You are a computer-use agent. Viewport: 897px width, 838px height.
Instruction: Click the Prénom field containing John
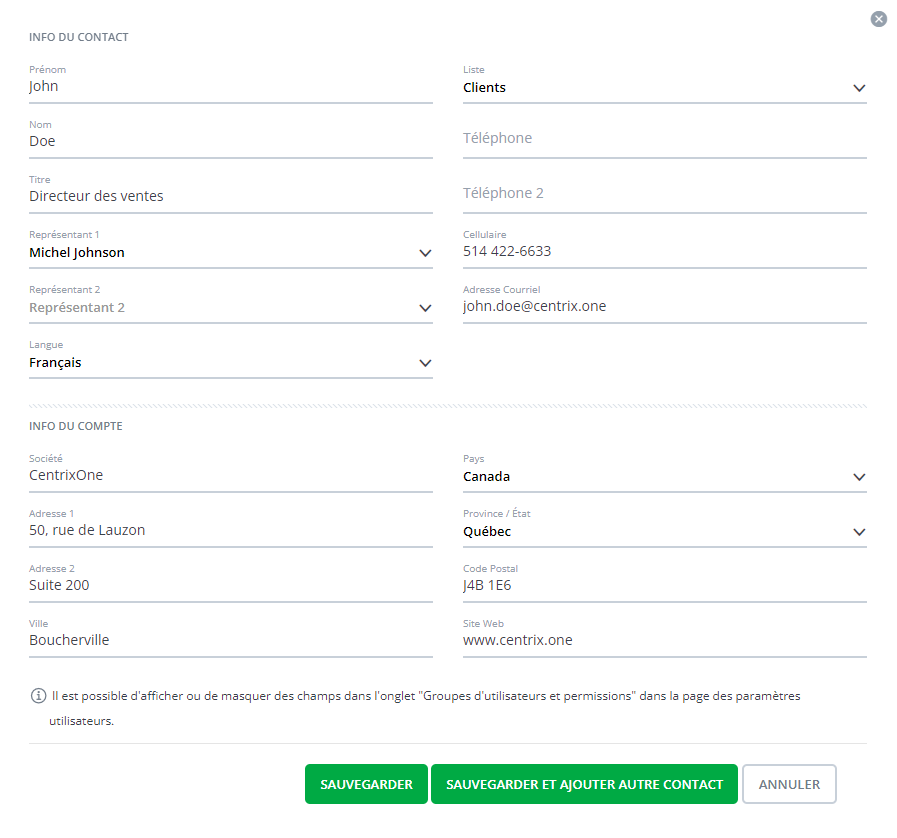pos(230,87)
